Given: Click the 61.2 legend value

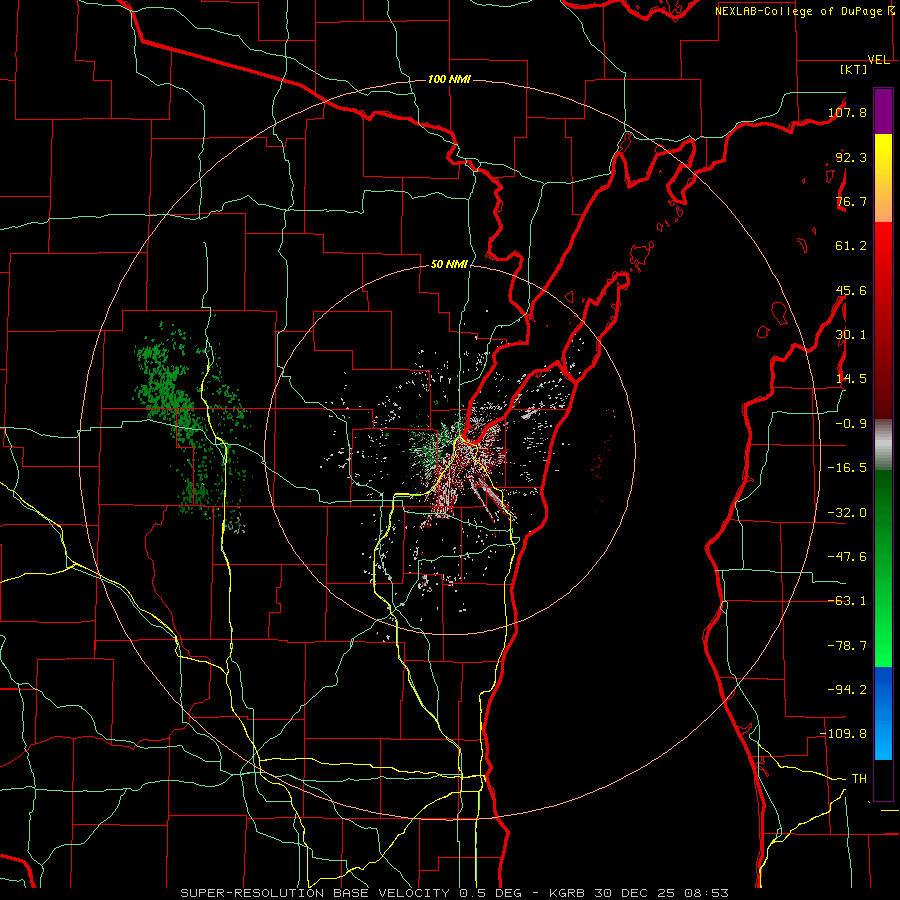Looking at the screenshot, I should (851, 246).
